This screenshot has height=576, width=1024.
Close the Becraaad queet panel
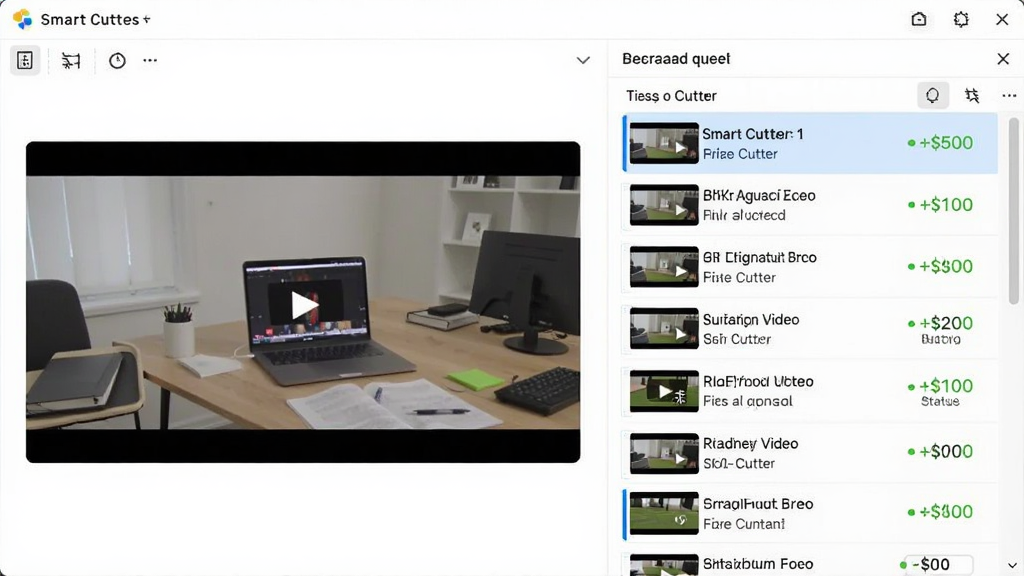1003,59
